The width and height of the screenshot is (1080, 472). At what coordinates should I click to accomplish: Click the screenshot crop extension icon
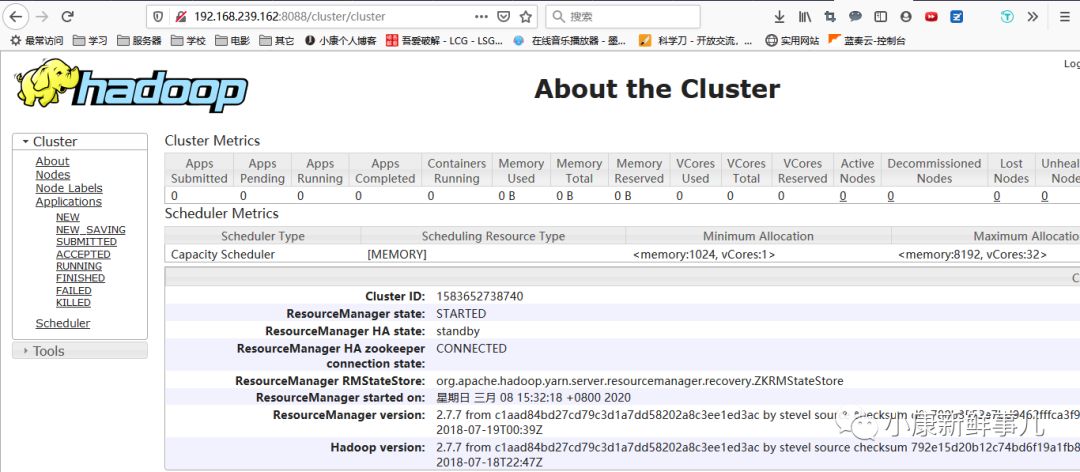coord(830,17)
